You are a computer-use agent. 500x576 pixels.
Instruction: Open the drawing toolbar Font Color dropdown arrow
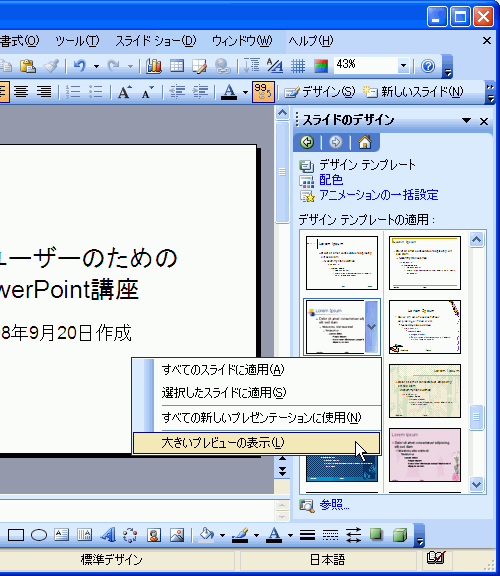(290, 536)
